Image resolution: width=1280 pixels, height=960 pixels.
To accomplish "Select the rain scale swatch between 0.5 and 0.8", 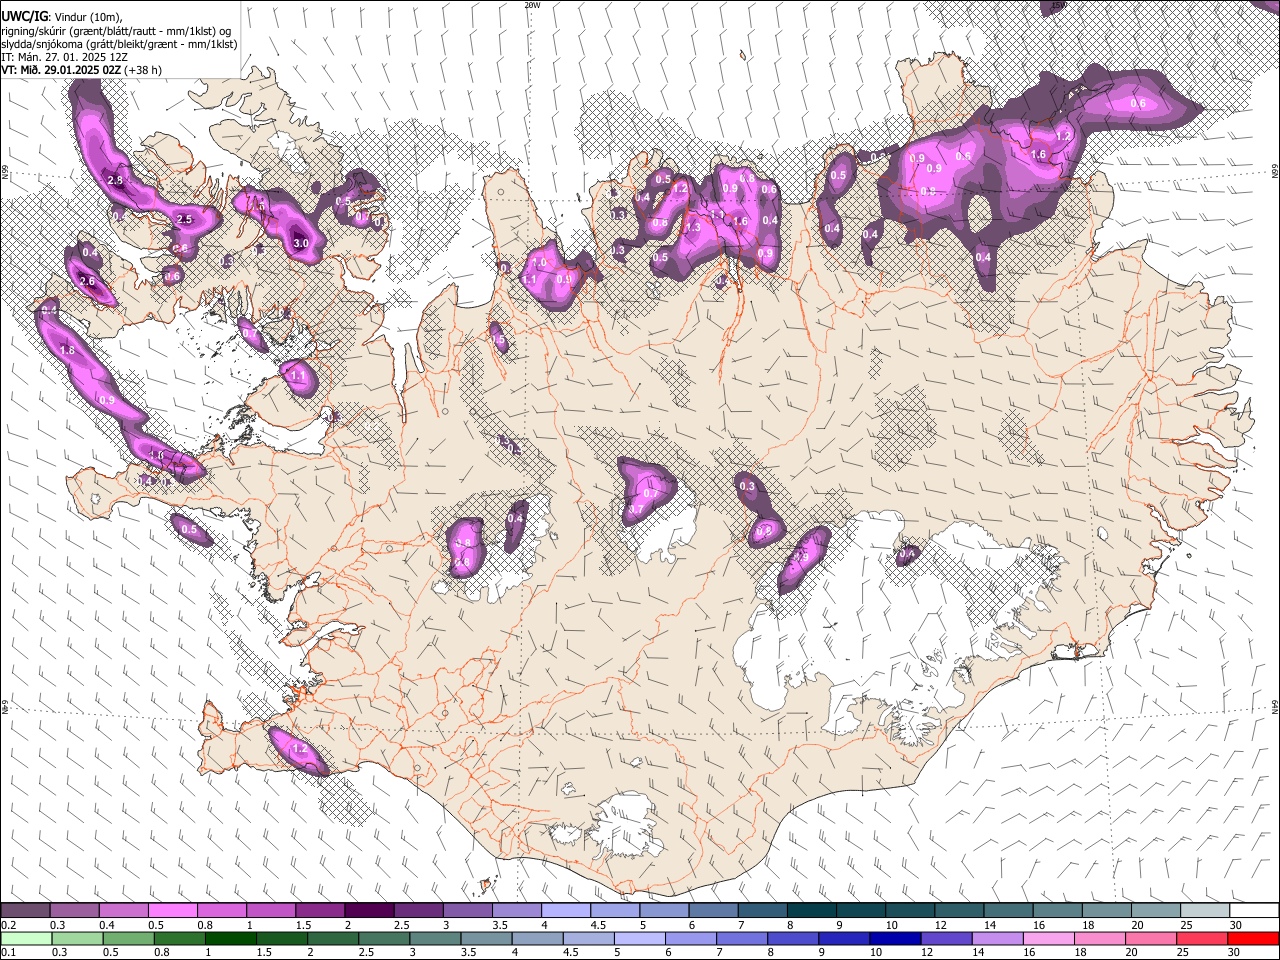I will coord(127,938).
